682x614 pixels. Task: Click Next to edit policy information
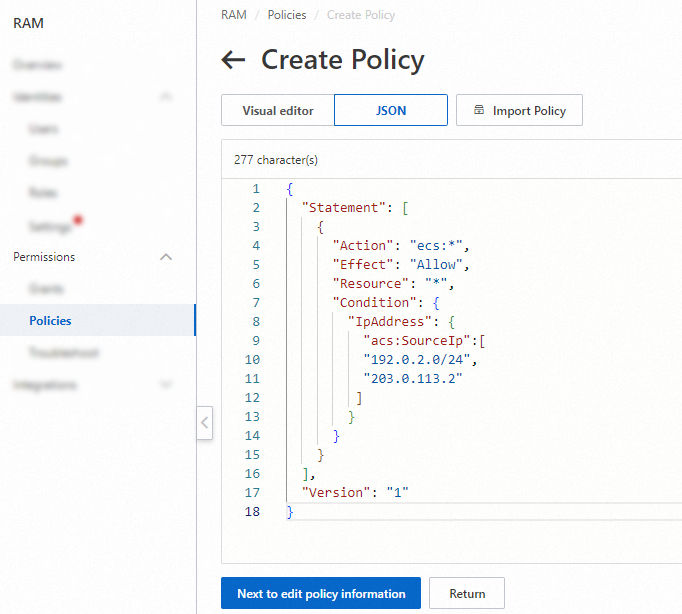[321, 593]
